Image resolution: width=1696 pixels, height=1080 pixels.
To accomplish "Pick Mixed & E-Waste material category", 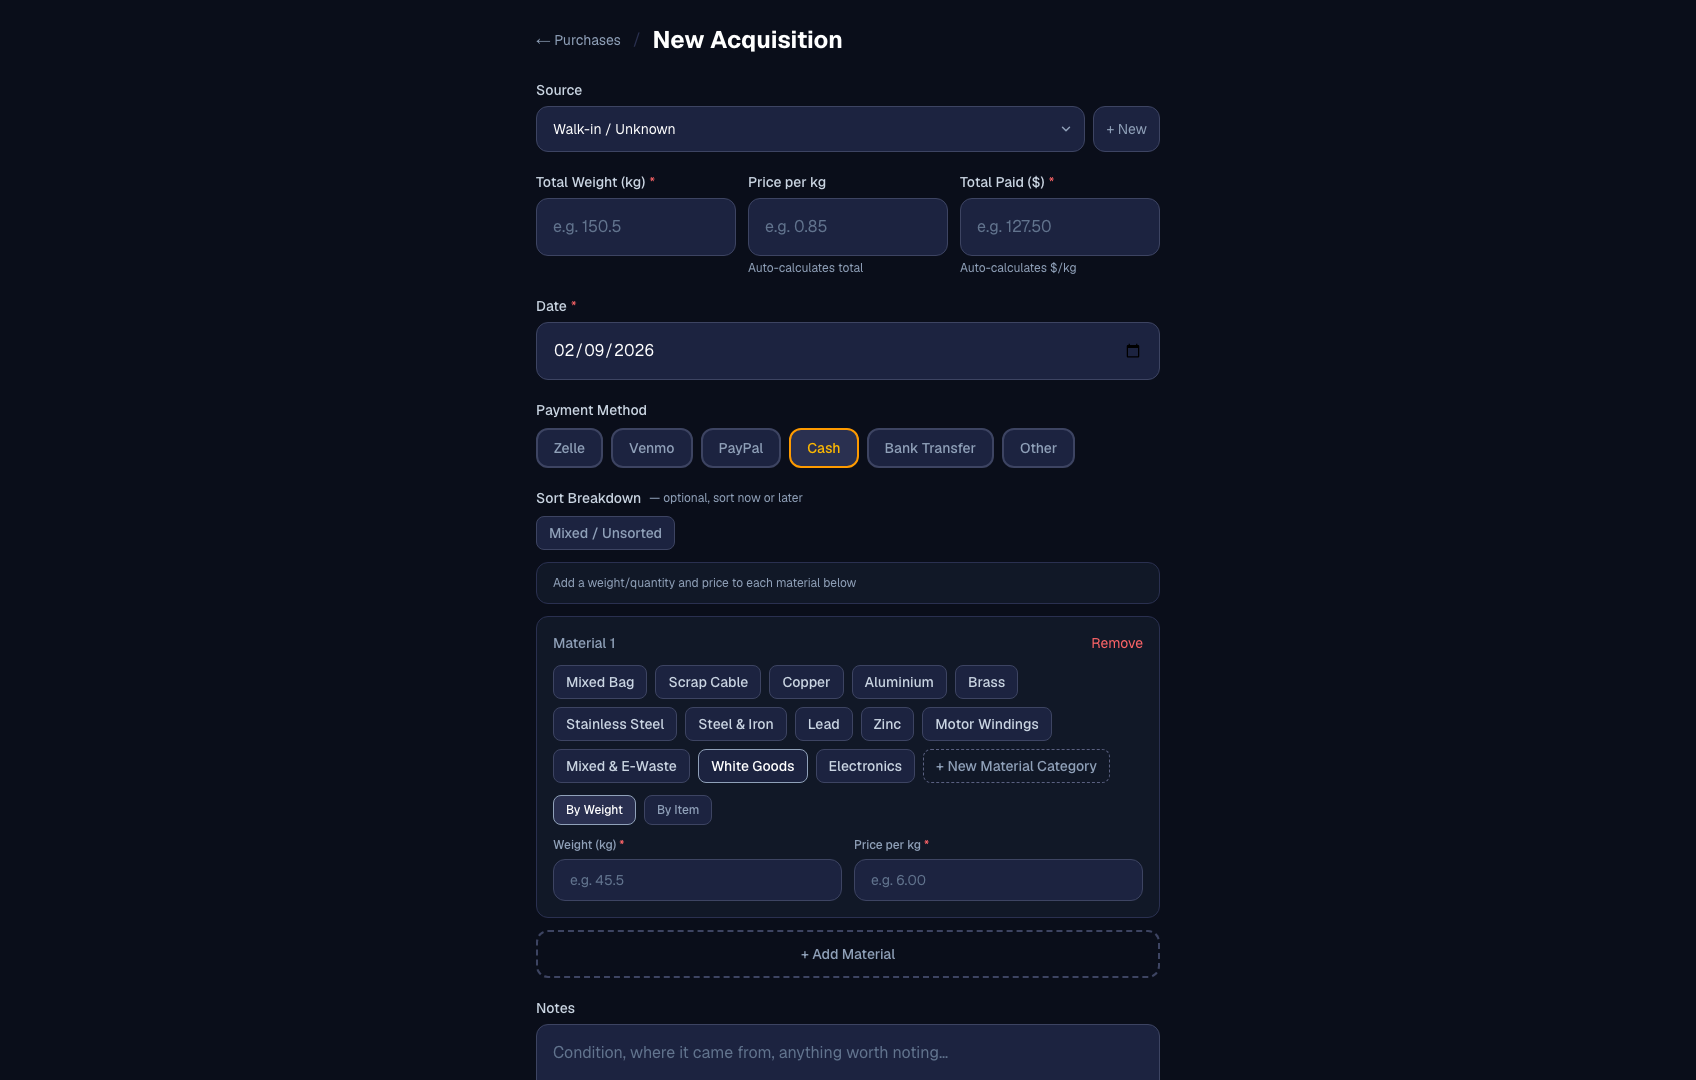I will coord(621,766).
